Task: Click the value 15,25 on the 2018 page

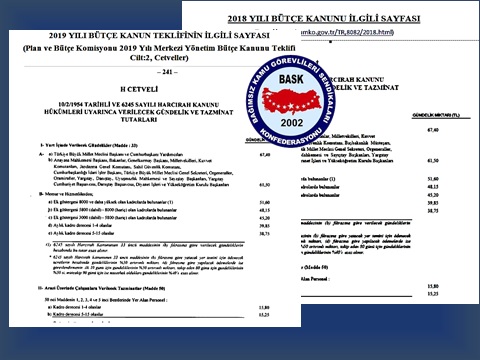Action: click(x=433, y=294)
